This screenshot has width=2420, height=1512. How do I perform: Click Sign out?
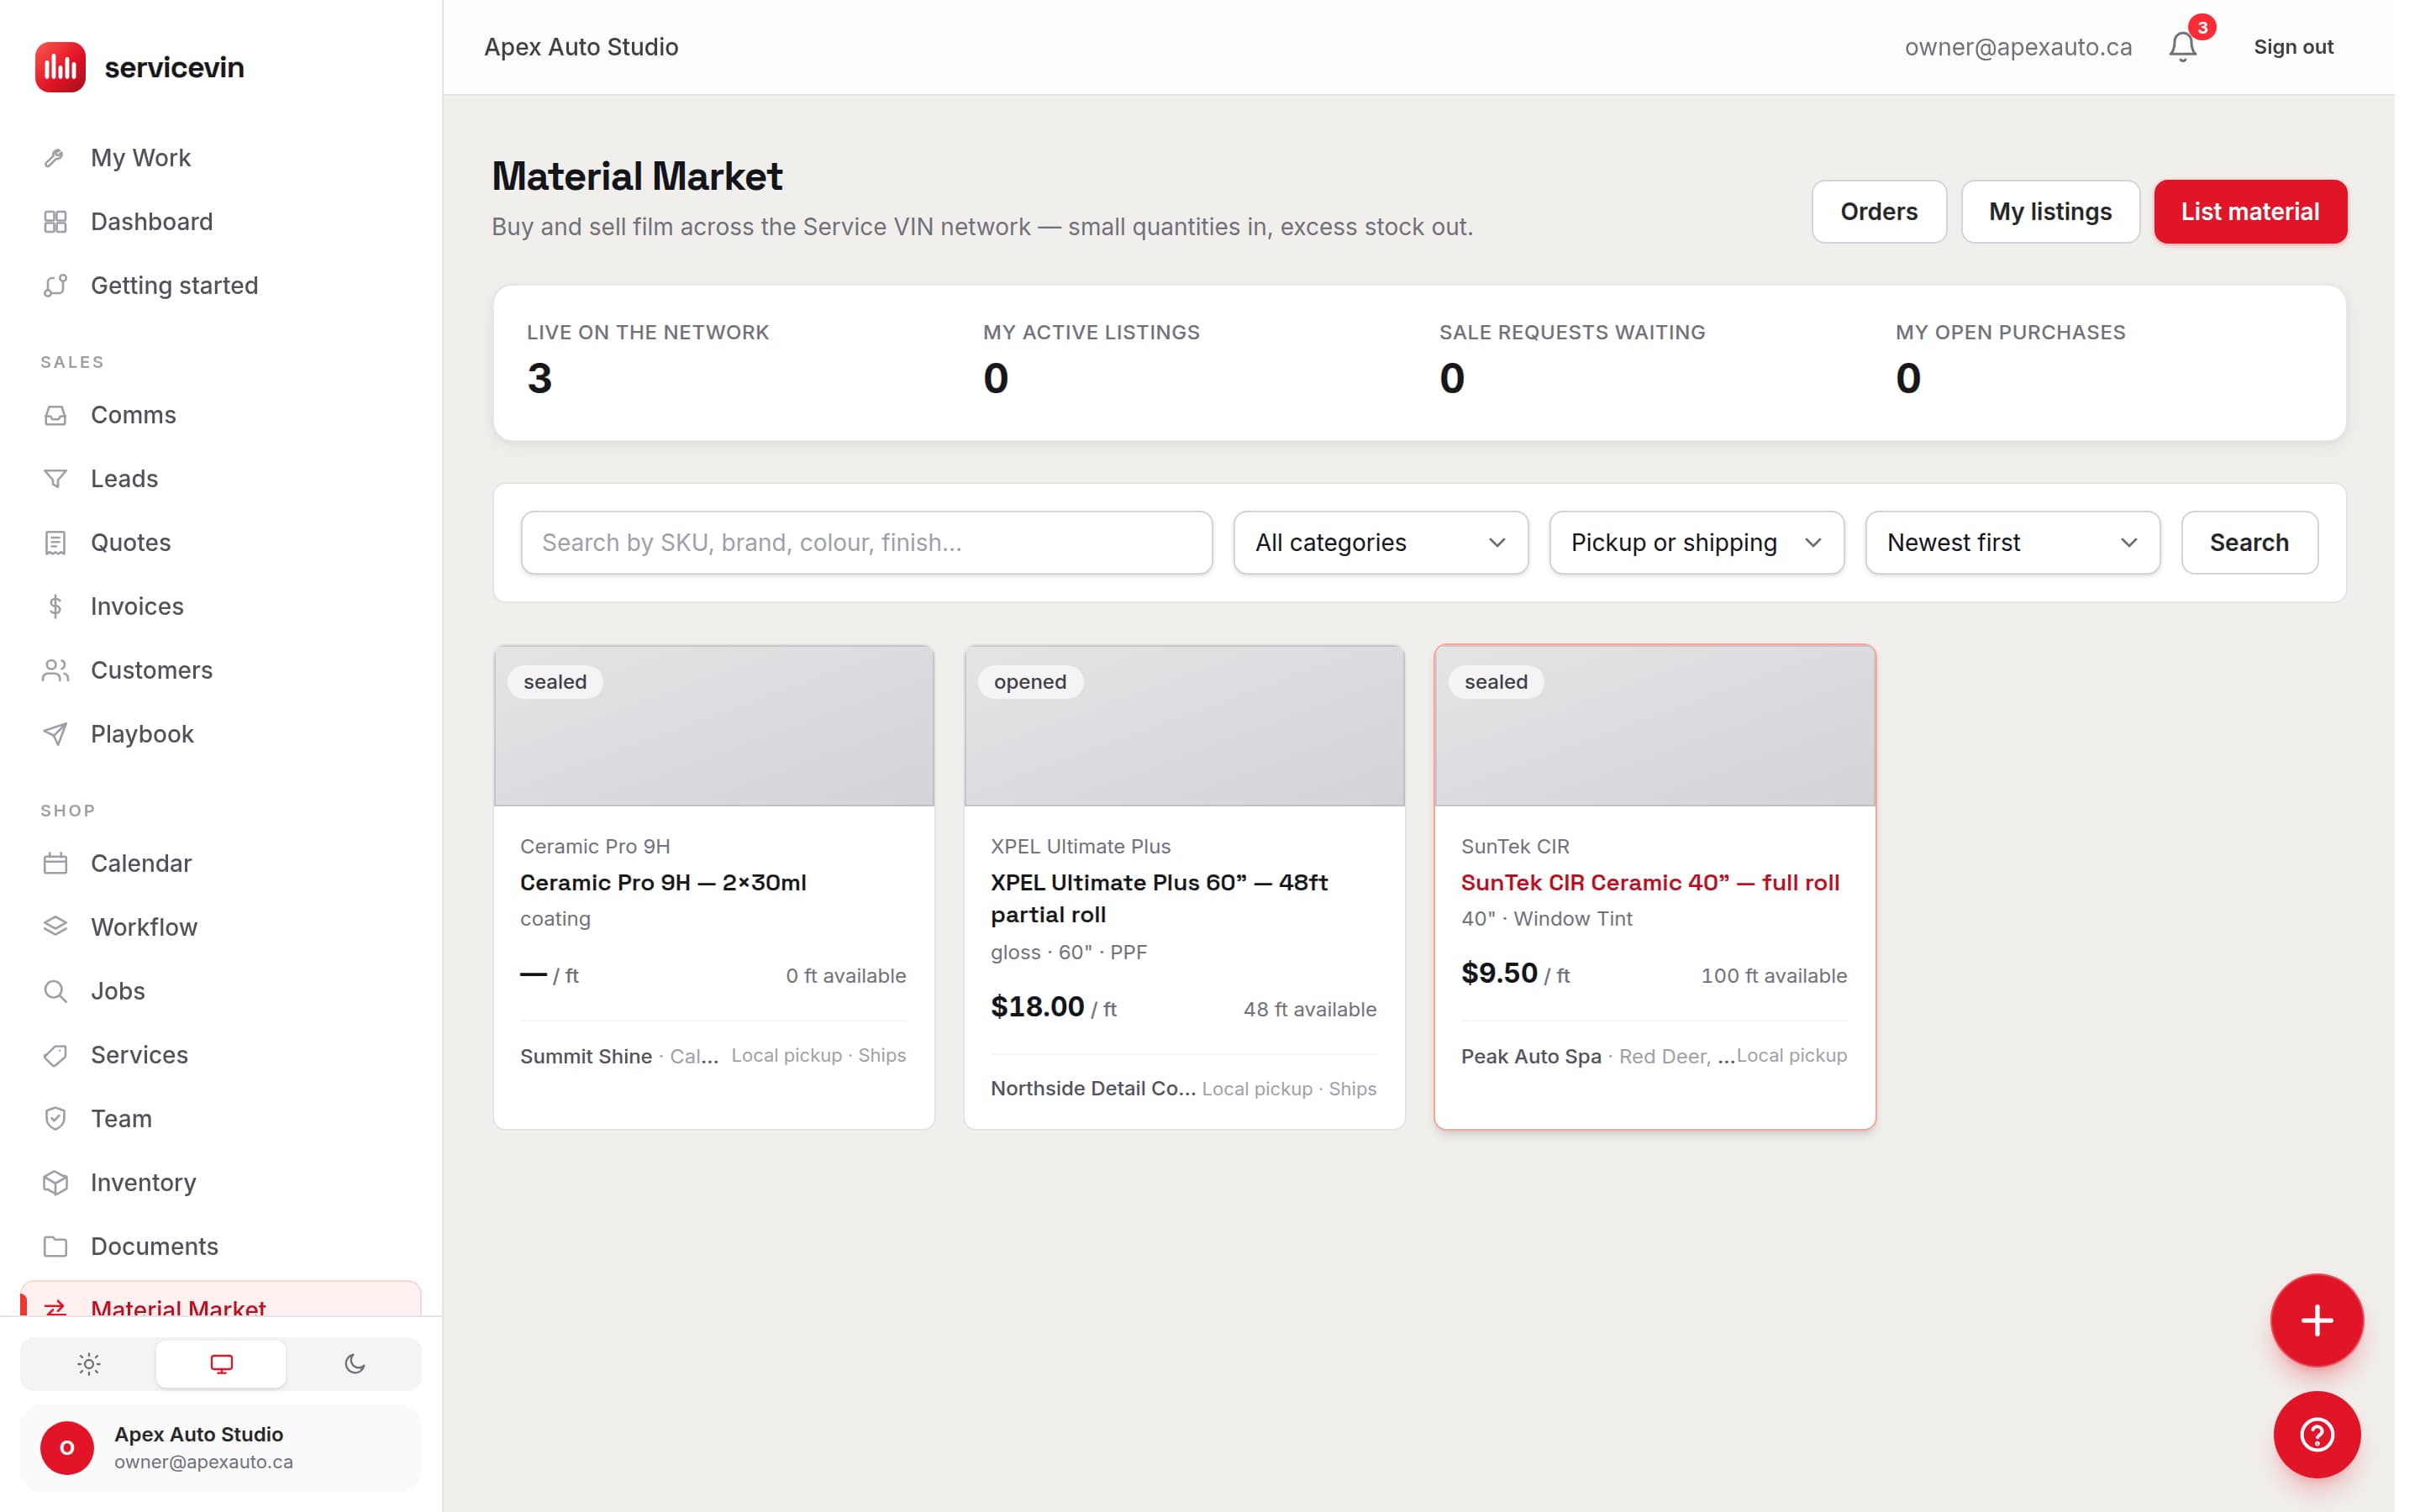tap(2293, 47)
